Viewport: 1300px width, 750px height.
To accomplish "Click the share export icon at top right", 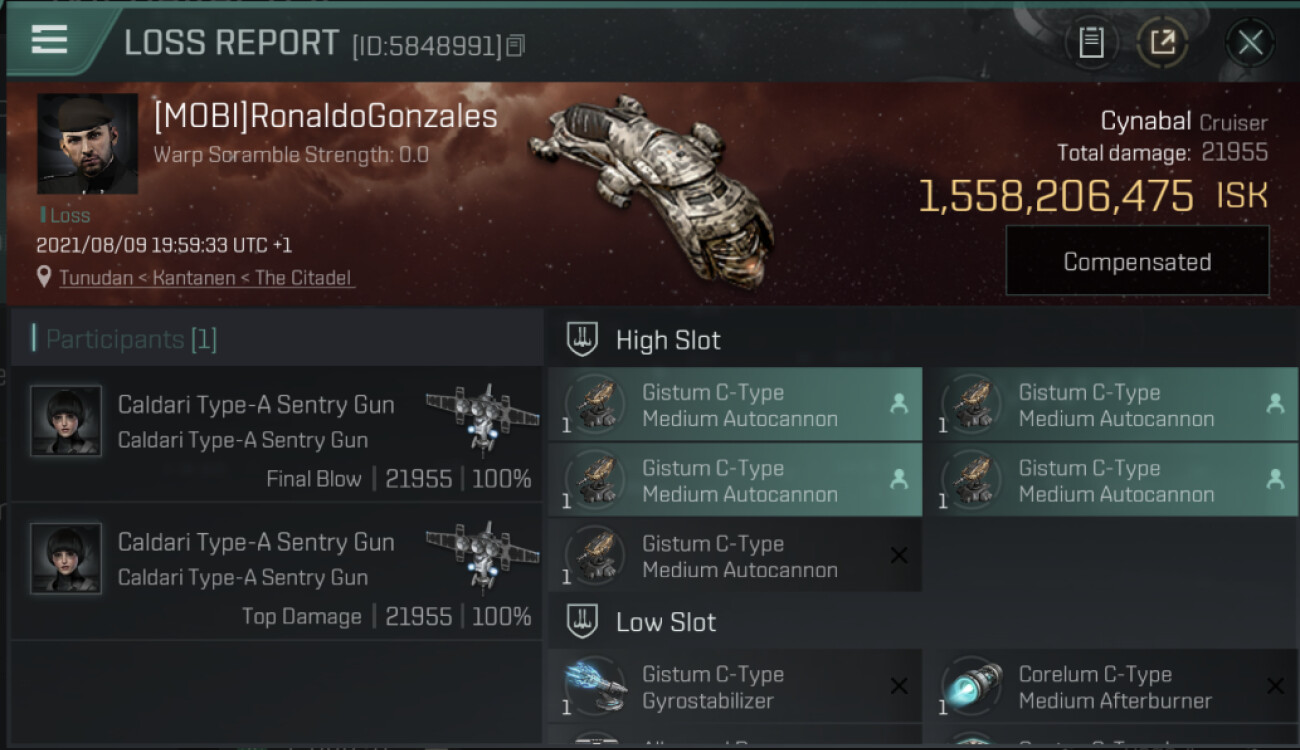I will (1161, 43).
